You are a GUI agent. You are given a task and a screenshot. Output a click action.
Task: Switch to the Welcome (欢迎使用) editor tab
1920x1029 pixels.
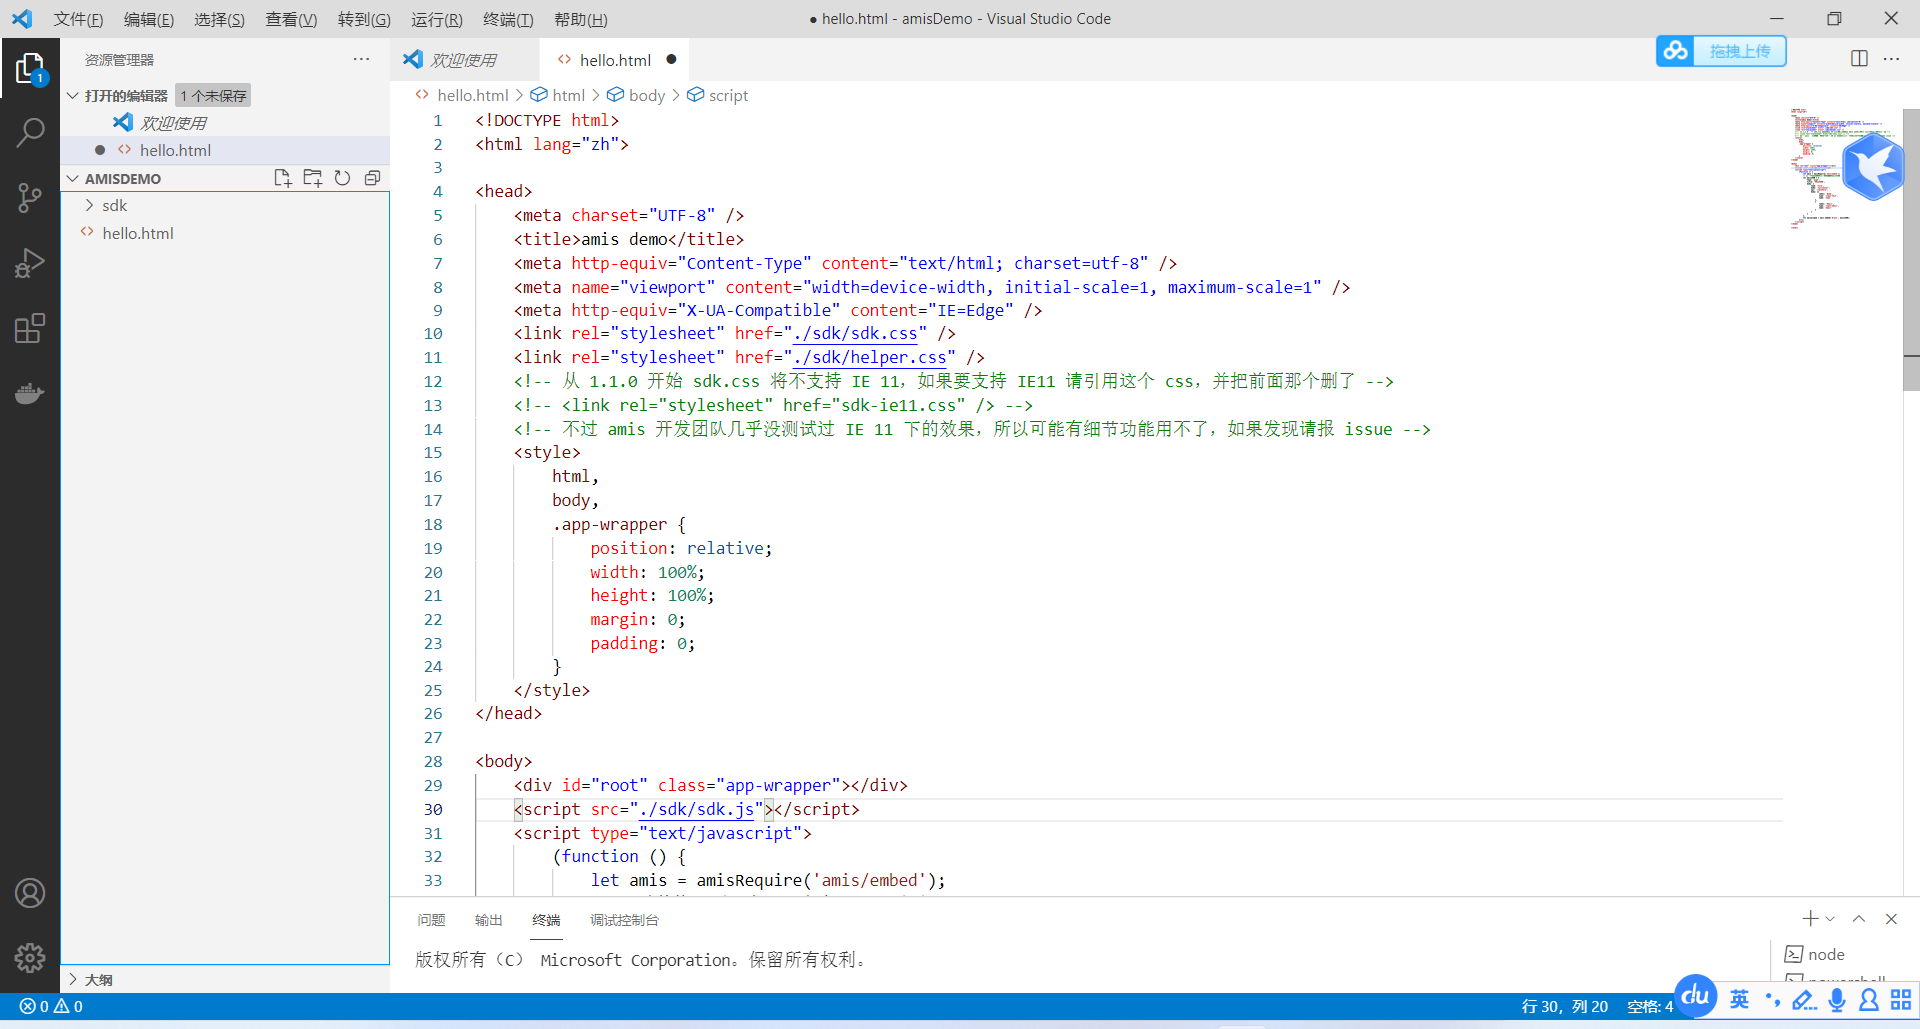pos(464,59)
